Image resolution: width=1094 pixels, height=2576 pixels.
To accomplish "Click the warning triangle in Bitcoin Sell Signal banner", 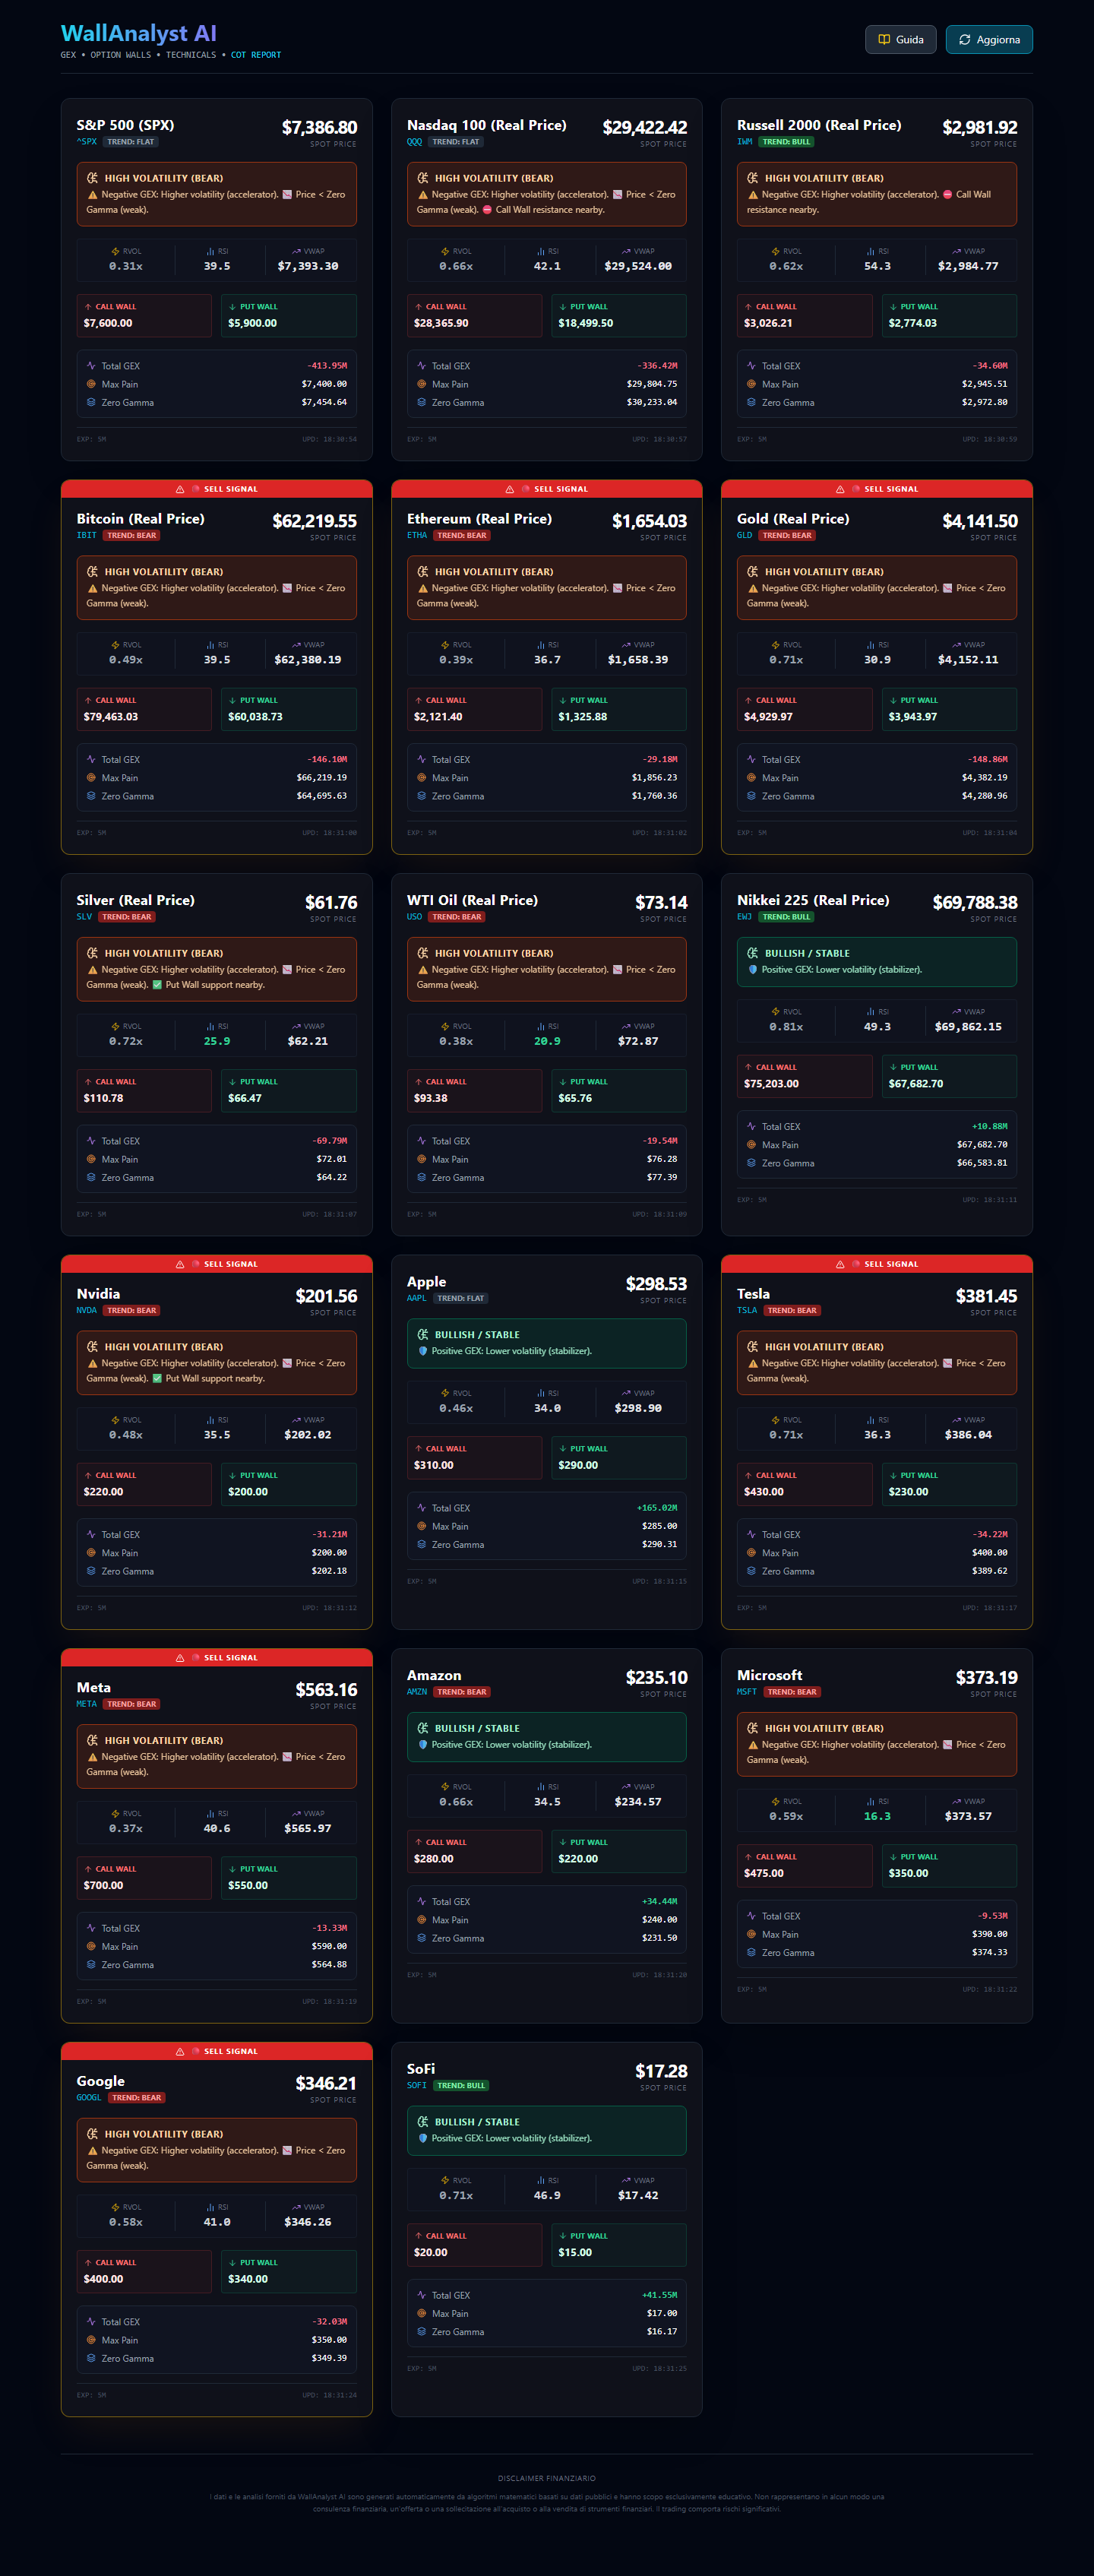I will 180,489.
